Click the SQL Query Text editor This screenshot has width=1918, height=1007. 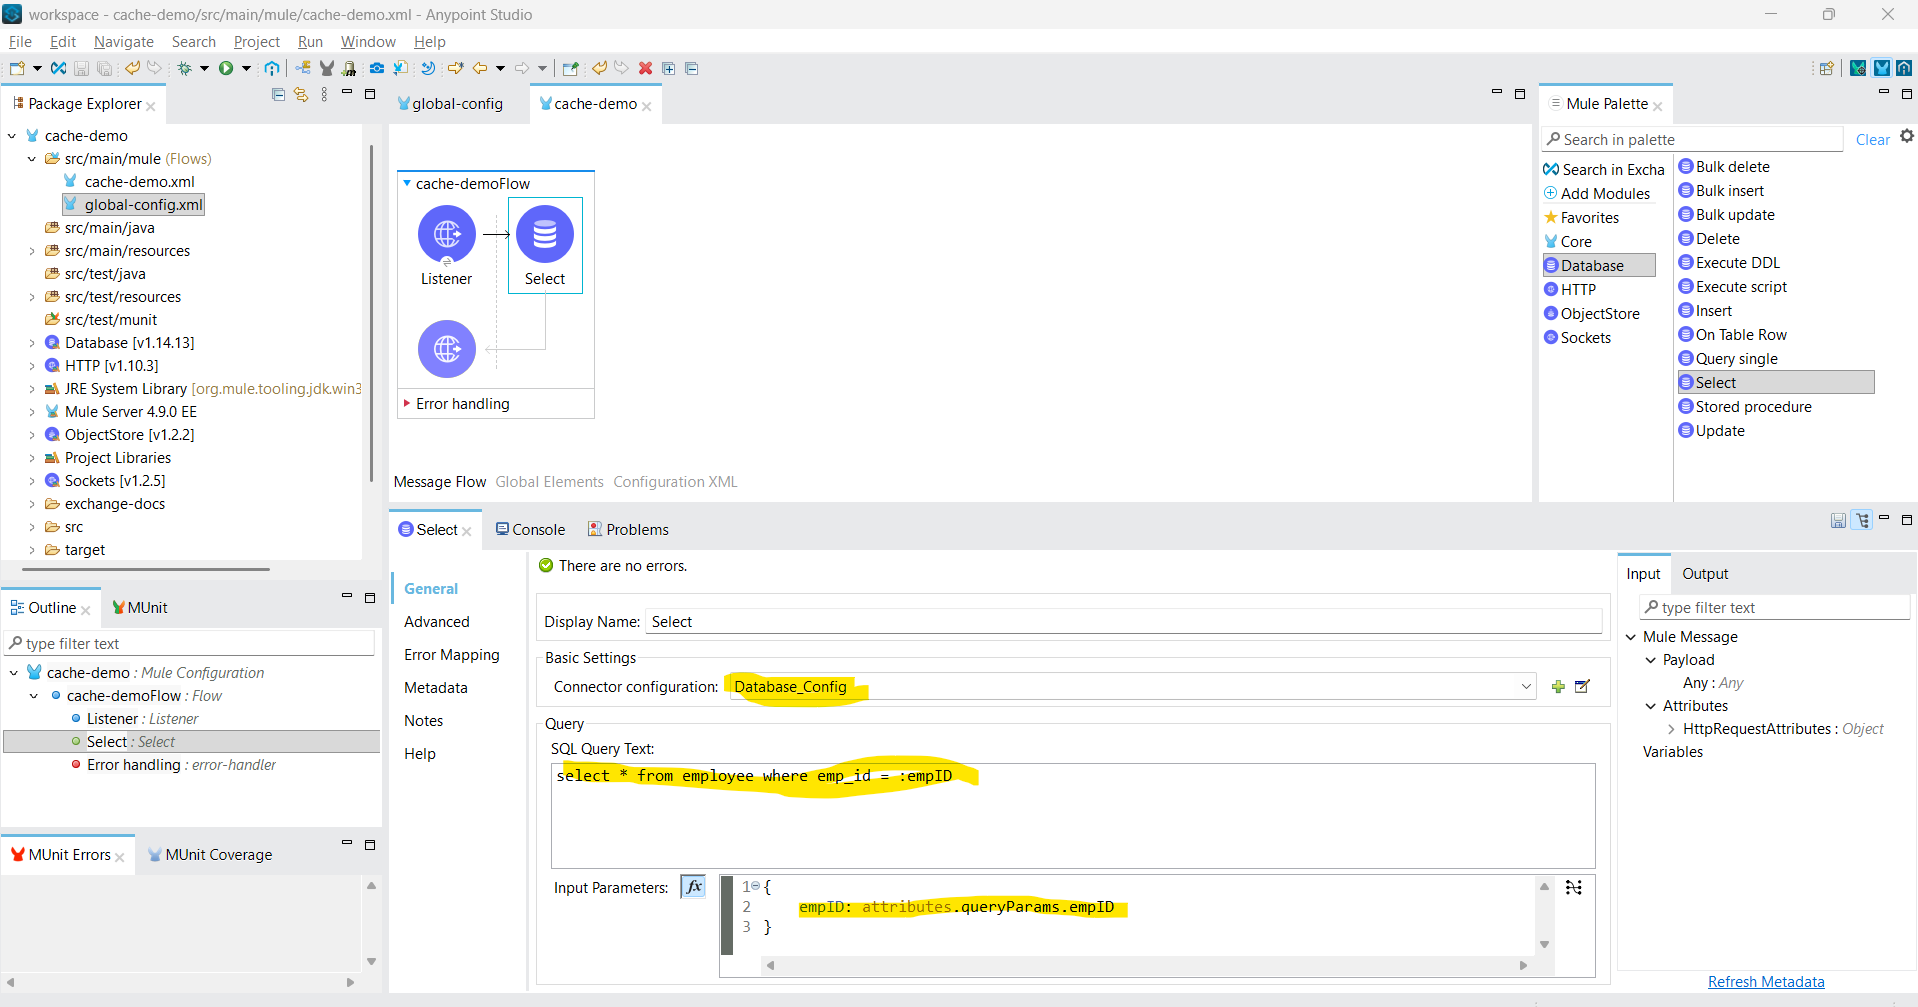(1073, 816)
